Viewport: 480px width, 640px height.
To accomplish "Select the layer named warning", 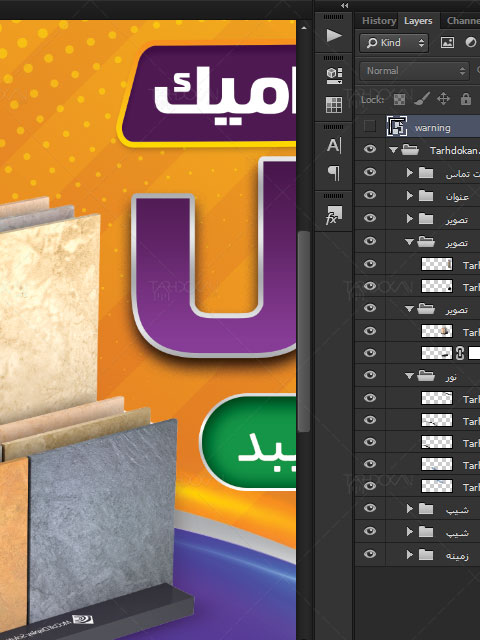I will [x=432, y=128].
